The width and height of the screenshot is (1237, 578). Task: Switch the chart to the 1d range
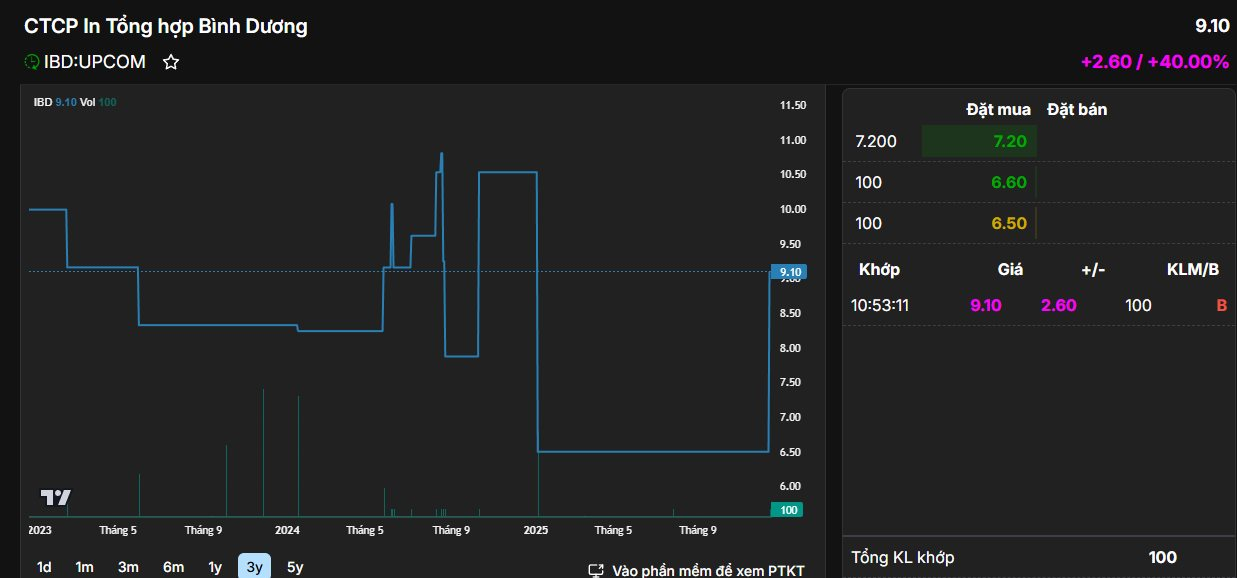coord(44,567)
